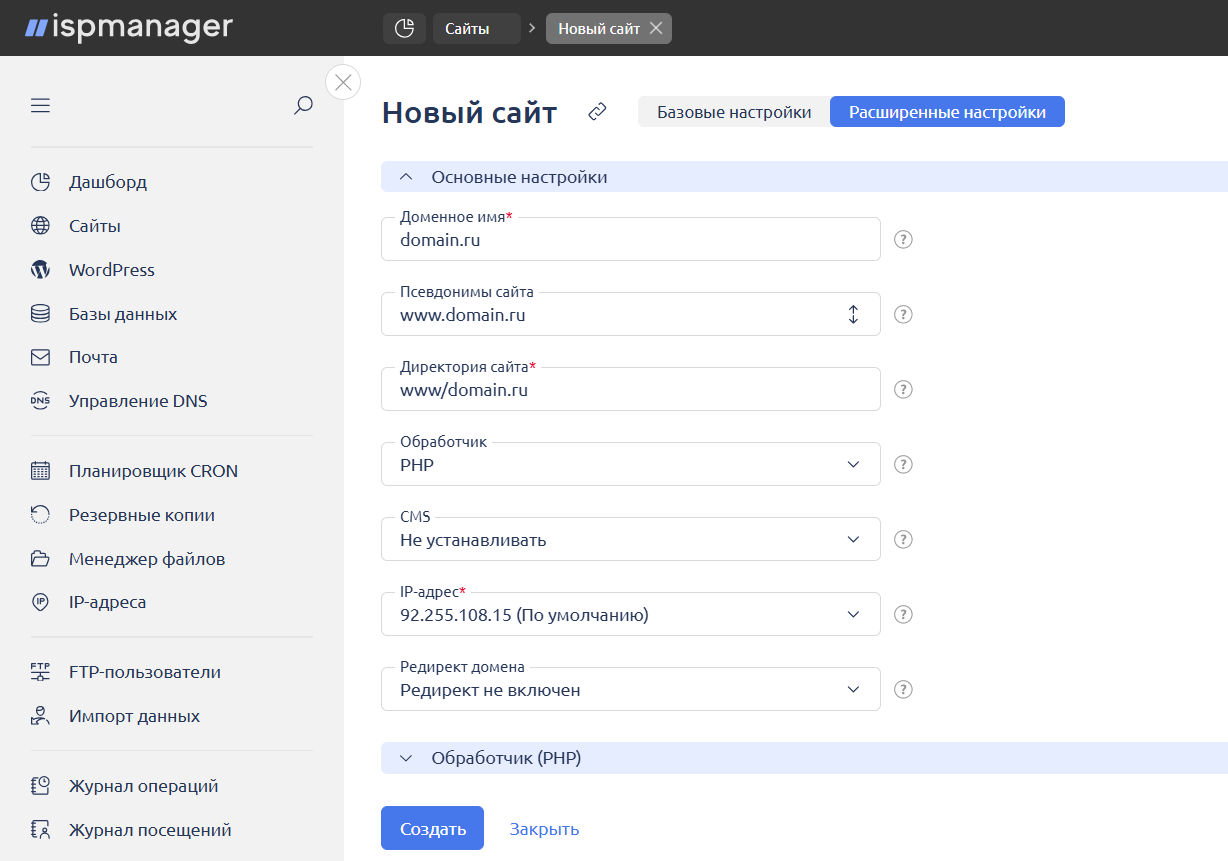Open the Обработчик dropdown
1228x861 pixels.
point(630,465)
